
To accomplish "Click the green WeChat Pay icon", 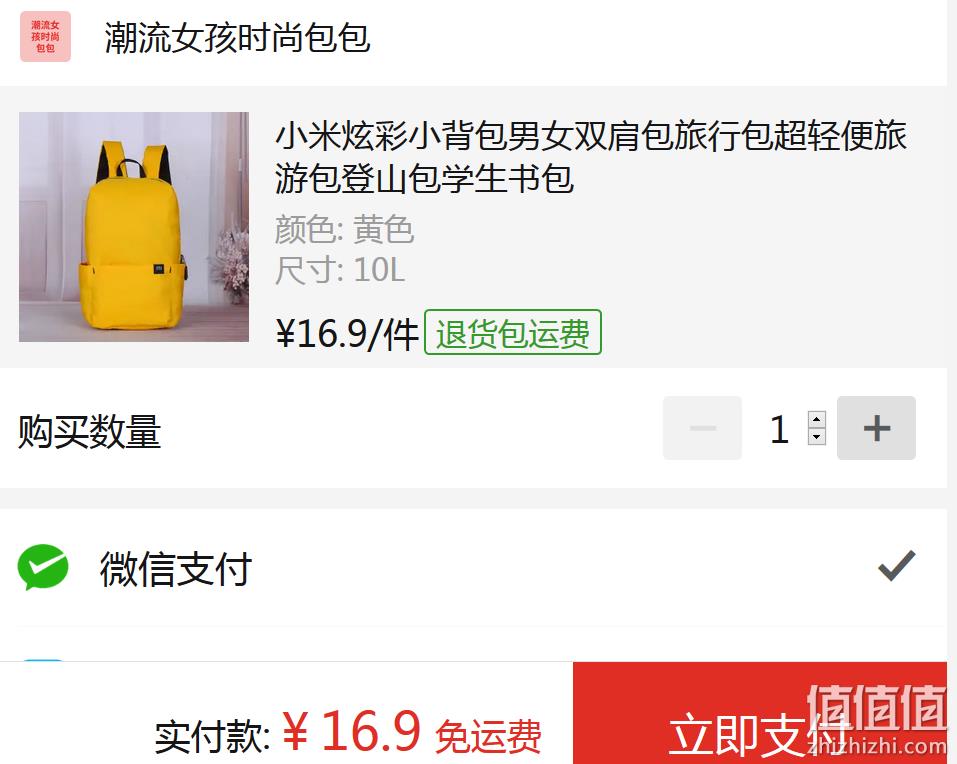I will pyautogui.click(x=43, y=567).
